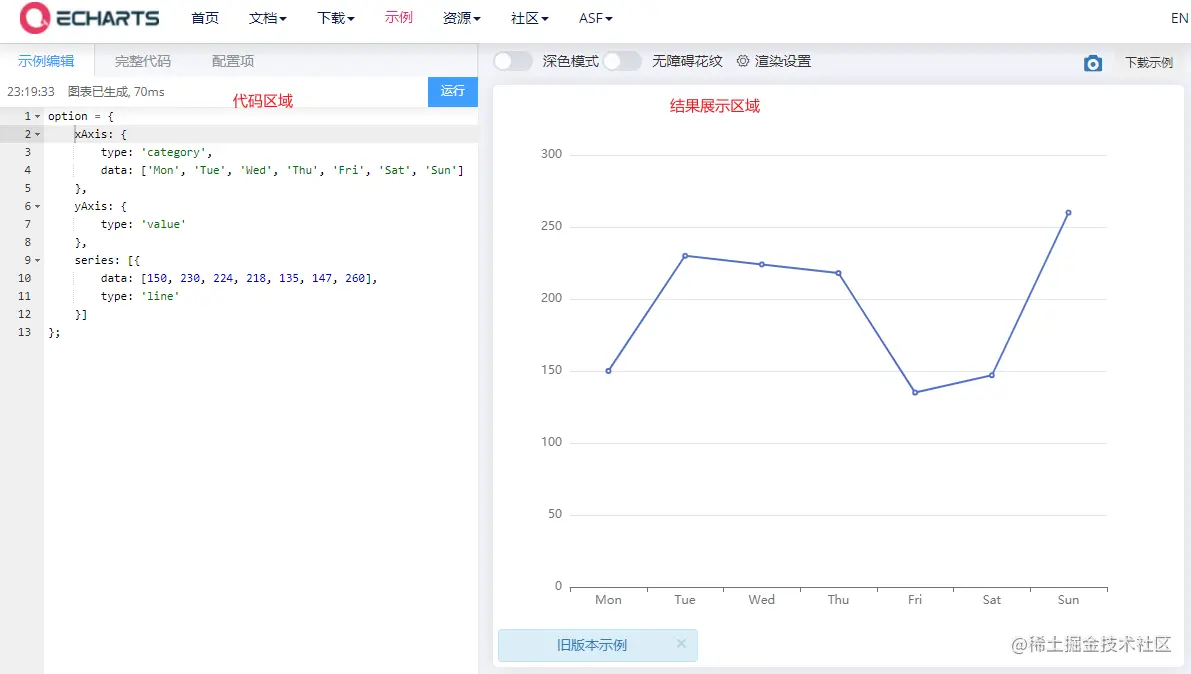Switch to 完整代码 tab

[x=143, y=61]
